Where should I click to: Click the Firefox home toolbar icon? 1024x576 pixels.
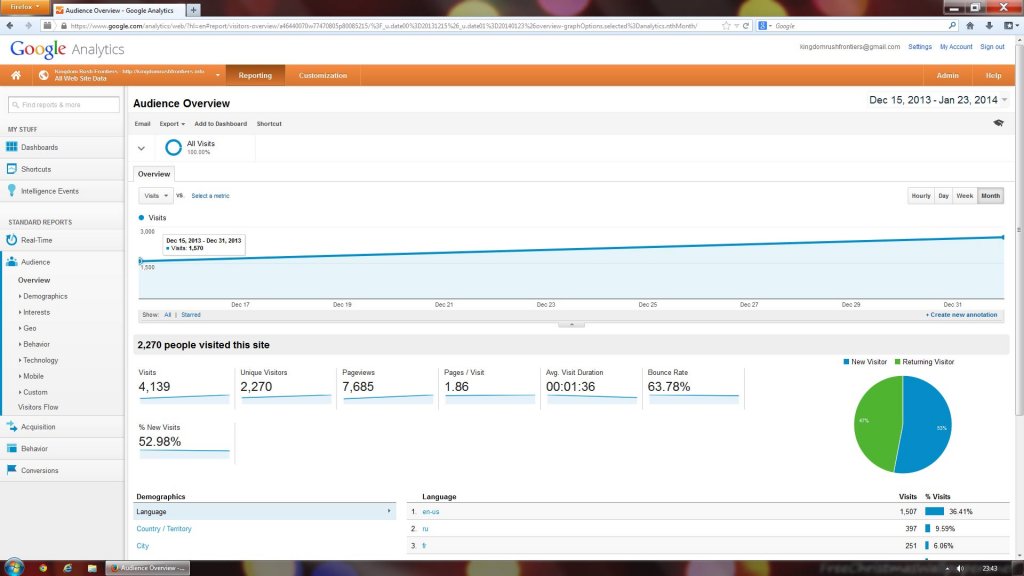pyautogui.click(x=970, y=25)
